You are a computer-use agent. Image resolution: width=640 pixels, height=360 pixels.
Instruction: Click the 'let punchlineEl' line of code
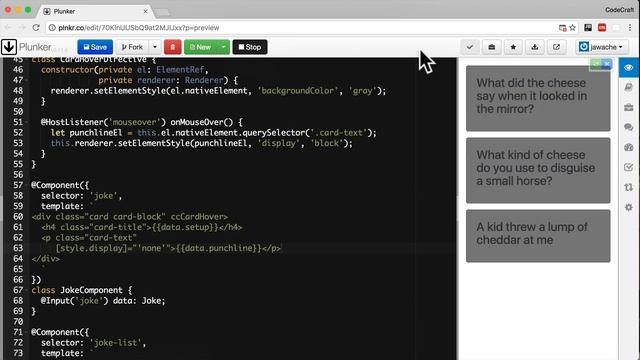pyautogui.click(x=213, y=133)
